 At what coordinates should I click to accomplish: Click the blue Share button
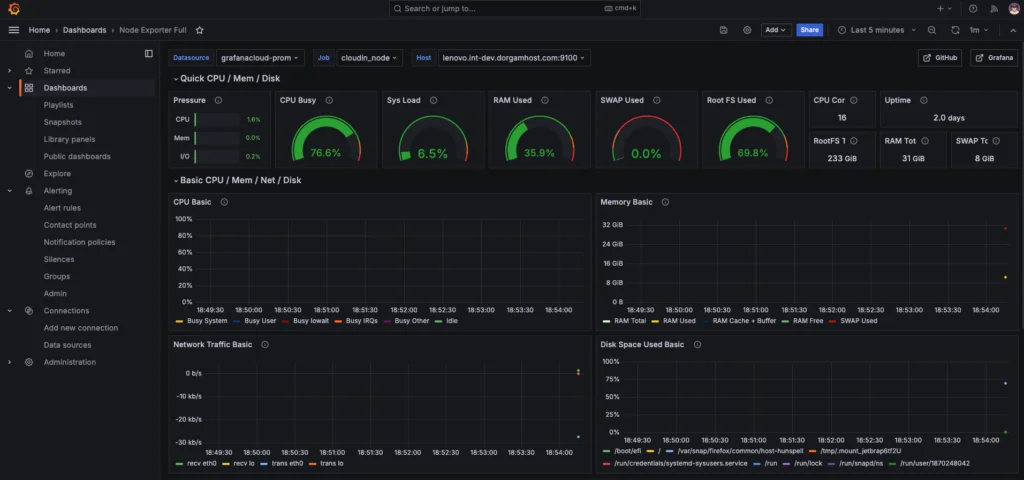(809, 30)
